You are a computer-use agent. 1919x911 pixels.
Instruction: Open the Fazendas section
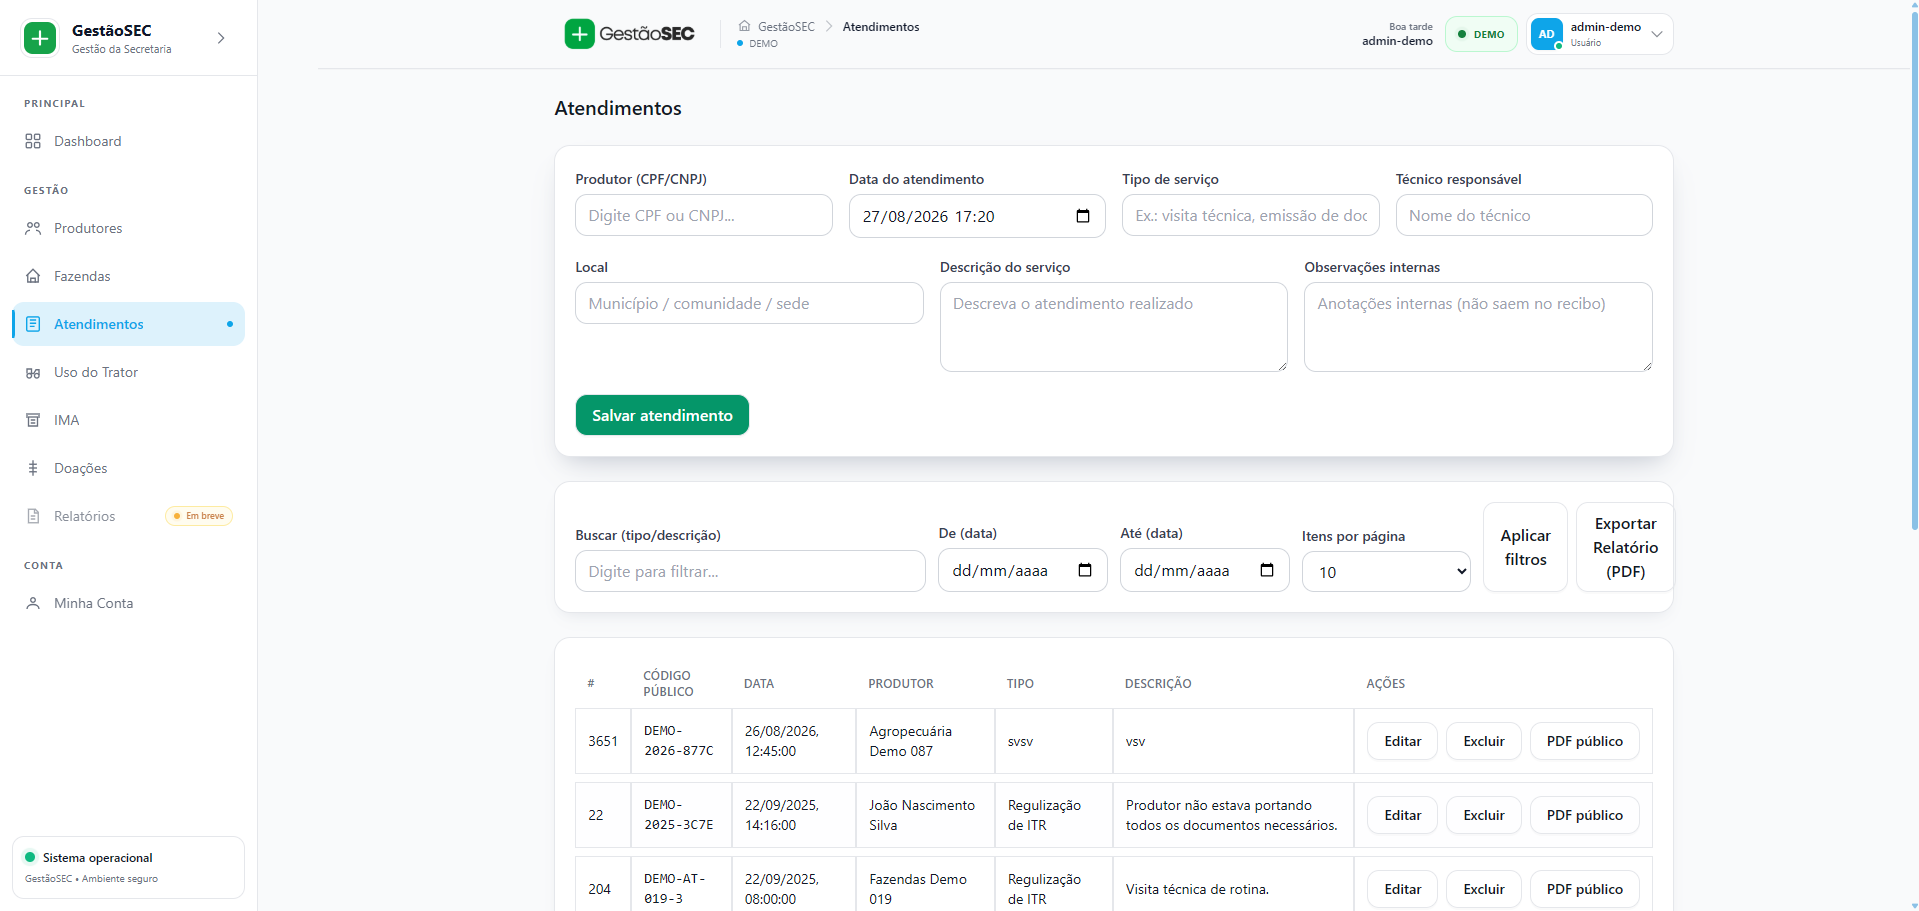(x=128, y=276)
